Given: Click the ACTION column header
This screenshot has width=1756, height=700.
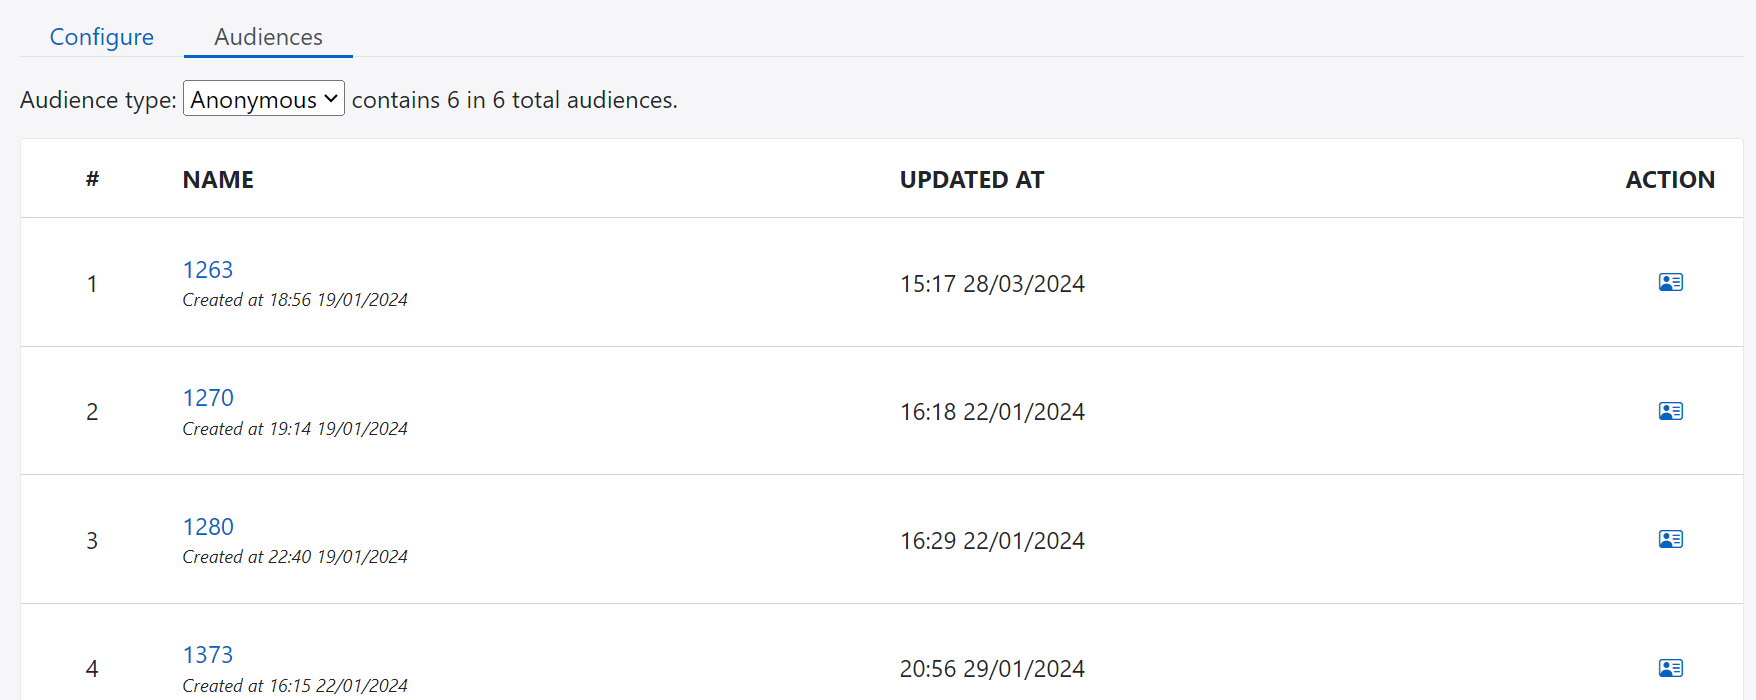Looking at the screenshot, I should point(1670,179).
